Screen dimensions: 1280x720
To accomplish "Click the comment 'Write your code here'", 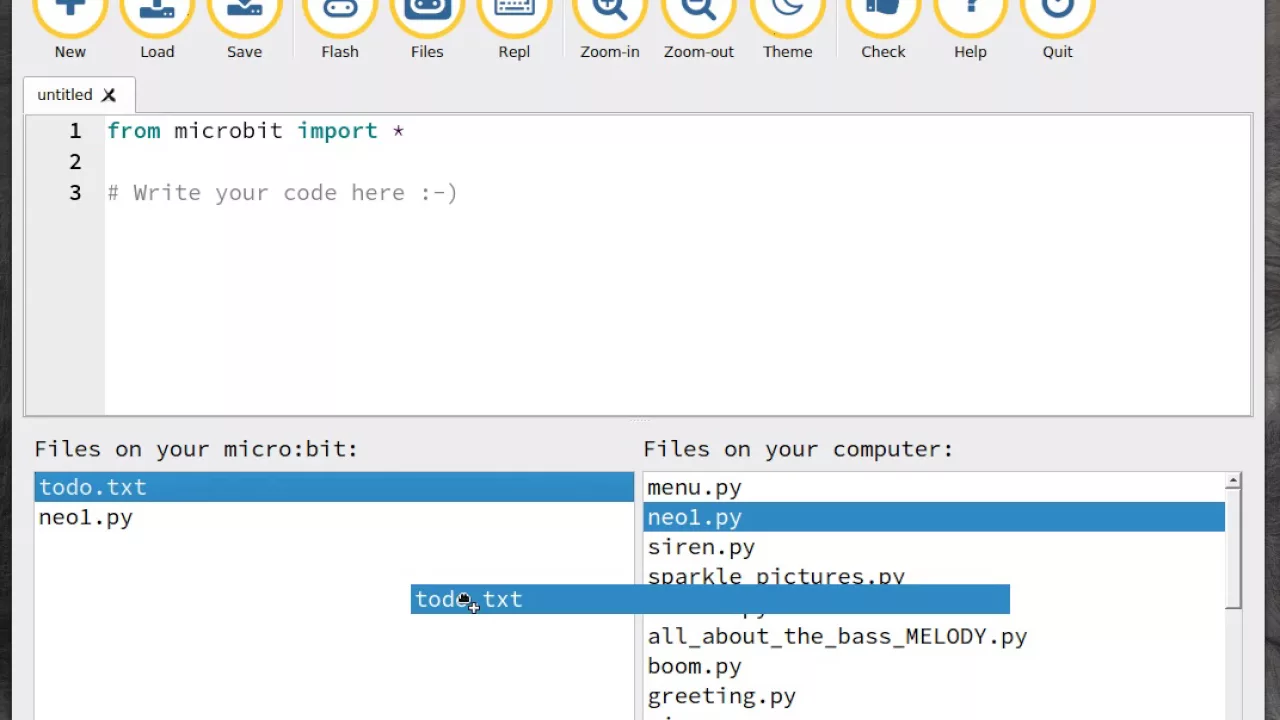I will [x=282, y=193].
